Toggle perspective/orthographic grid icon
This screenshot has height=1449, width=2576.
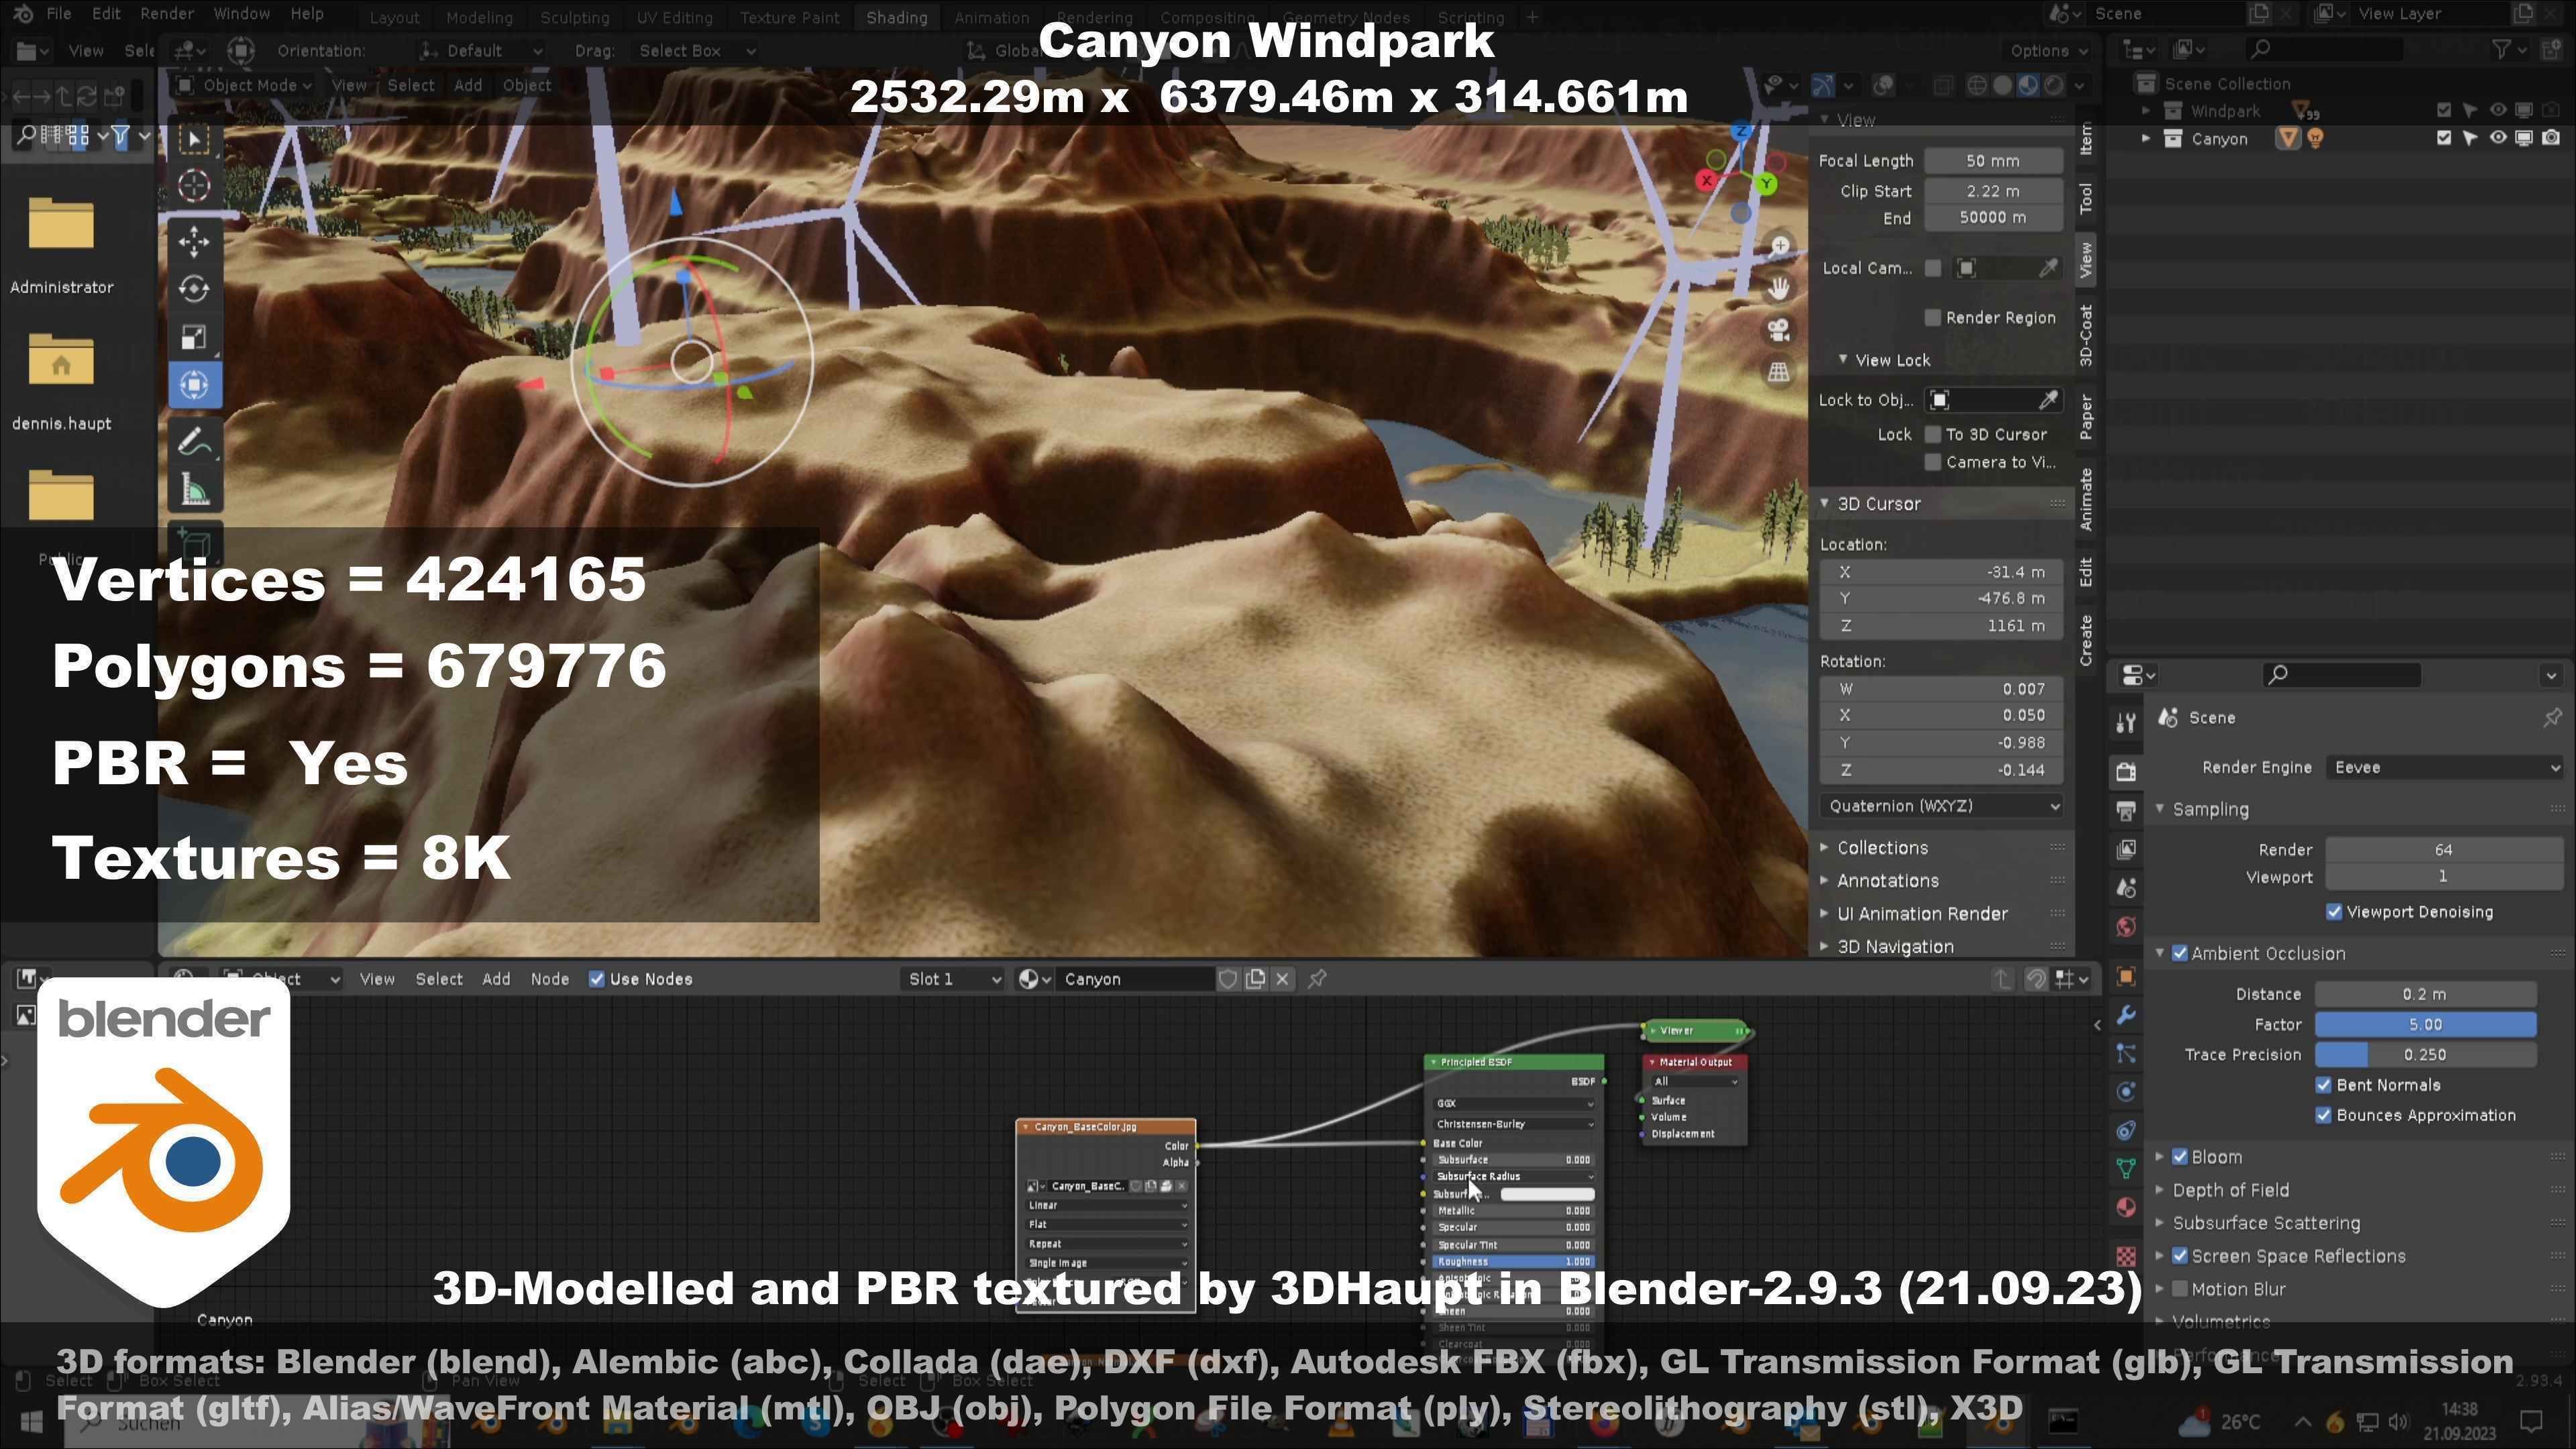pos(1778,372)
